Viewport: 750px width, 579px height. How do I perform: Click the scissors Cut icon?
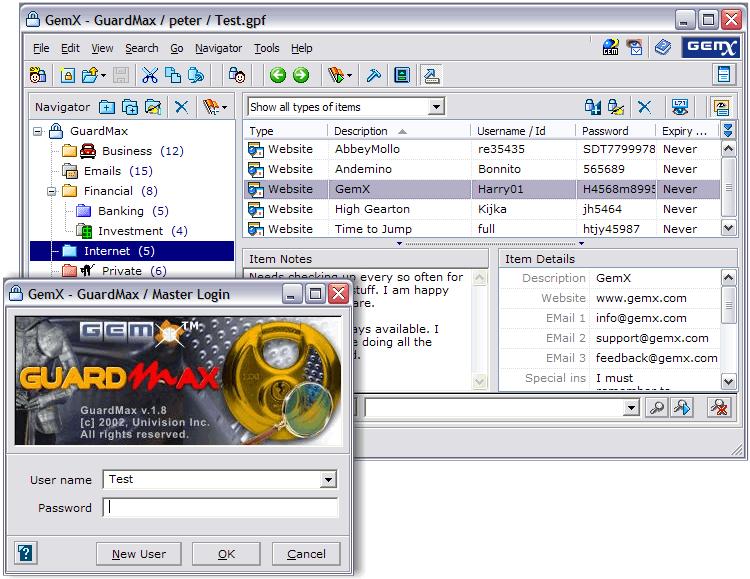[150, 76]
